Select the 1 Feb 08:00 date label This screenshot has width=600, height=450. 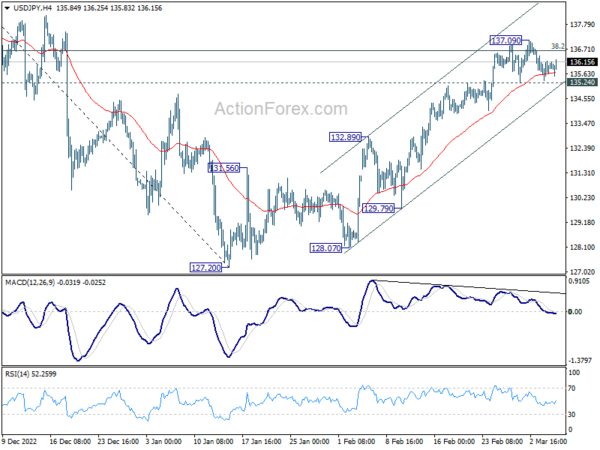356,441
